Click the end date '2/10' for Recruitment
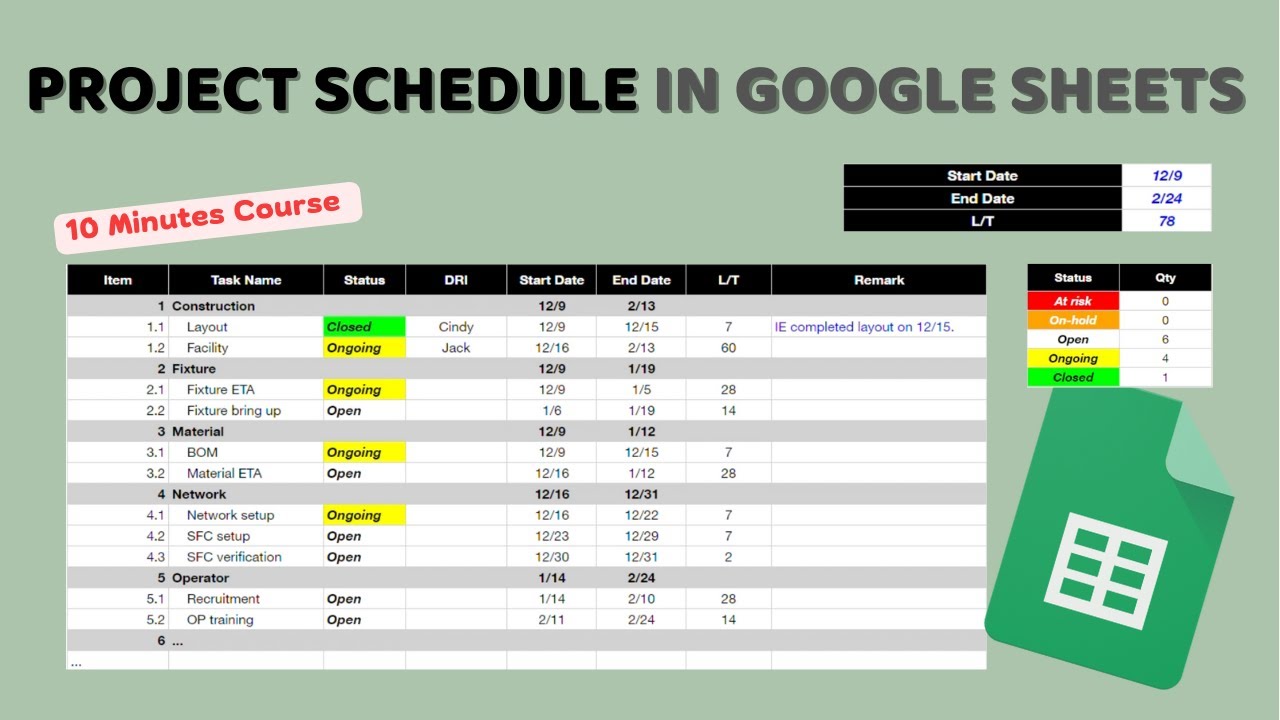Image resolution: width=1280 pixels, height=720 pixels. pyautogui.click(x=641, y=599)
